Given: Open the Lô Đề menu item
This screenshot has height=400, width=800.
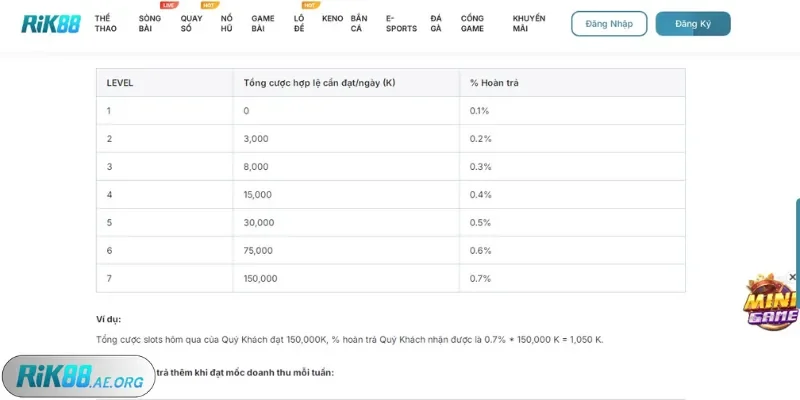Looking at the screenshot, I should point(299,24).
